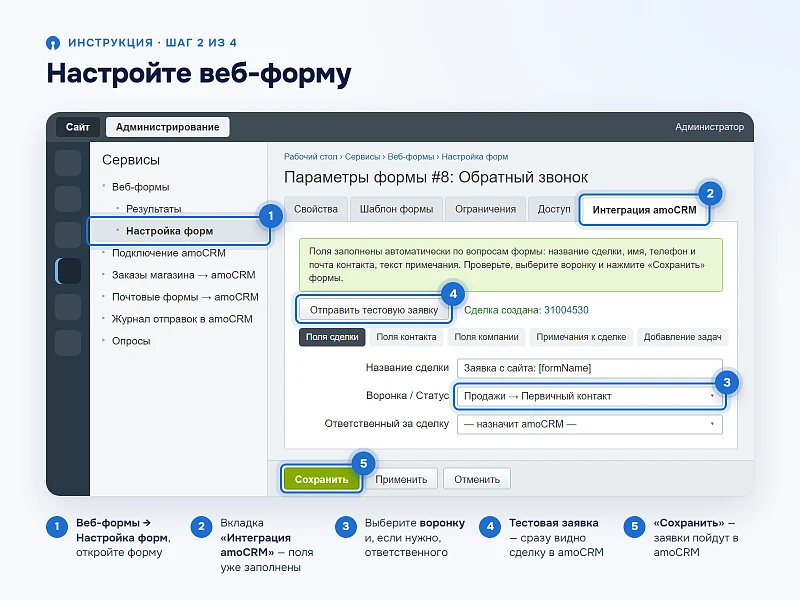Select the Поля компании sub-tab
Screen dimensions: 800x600
pyautogui.click(x=486, y=337)
